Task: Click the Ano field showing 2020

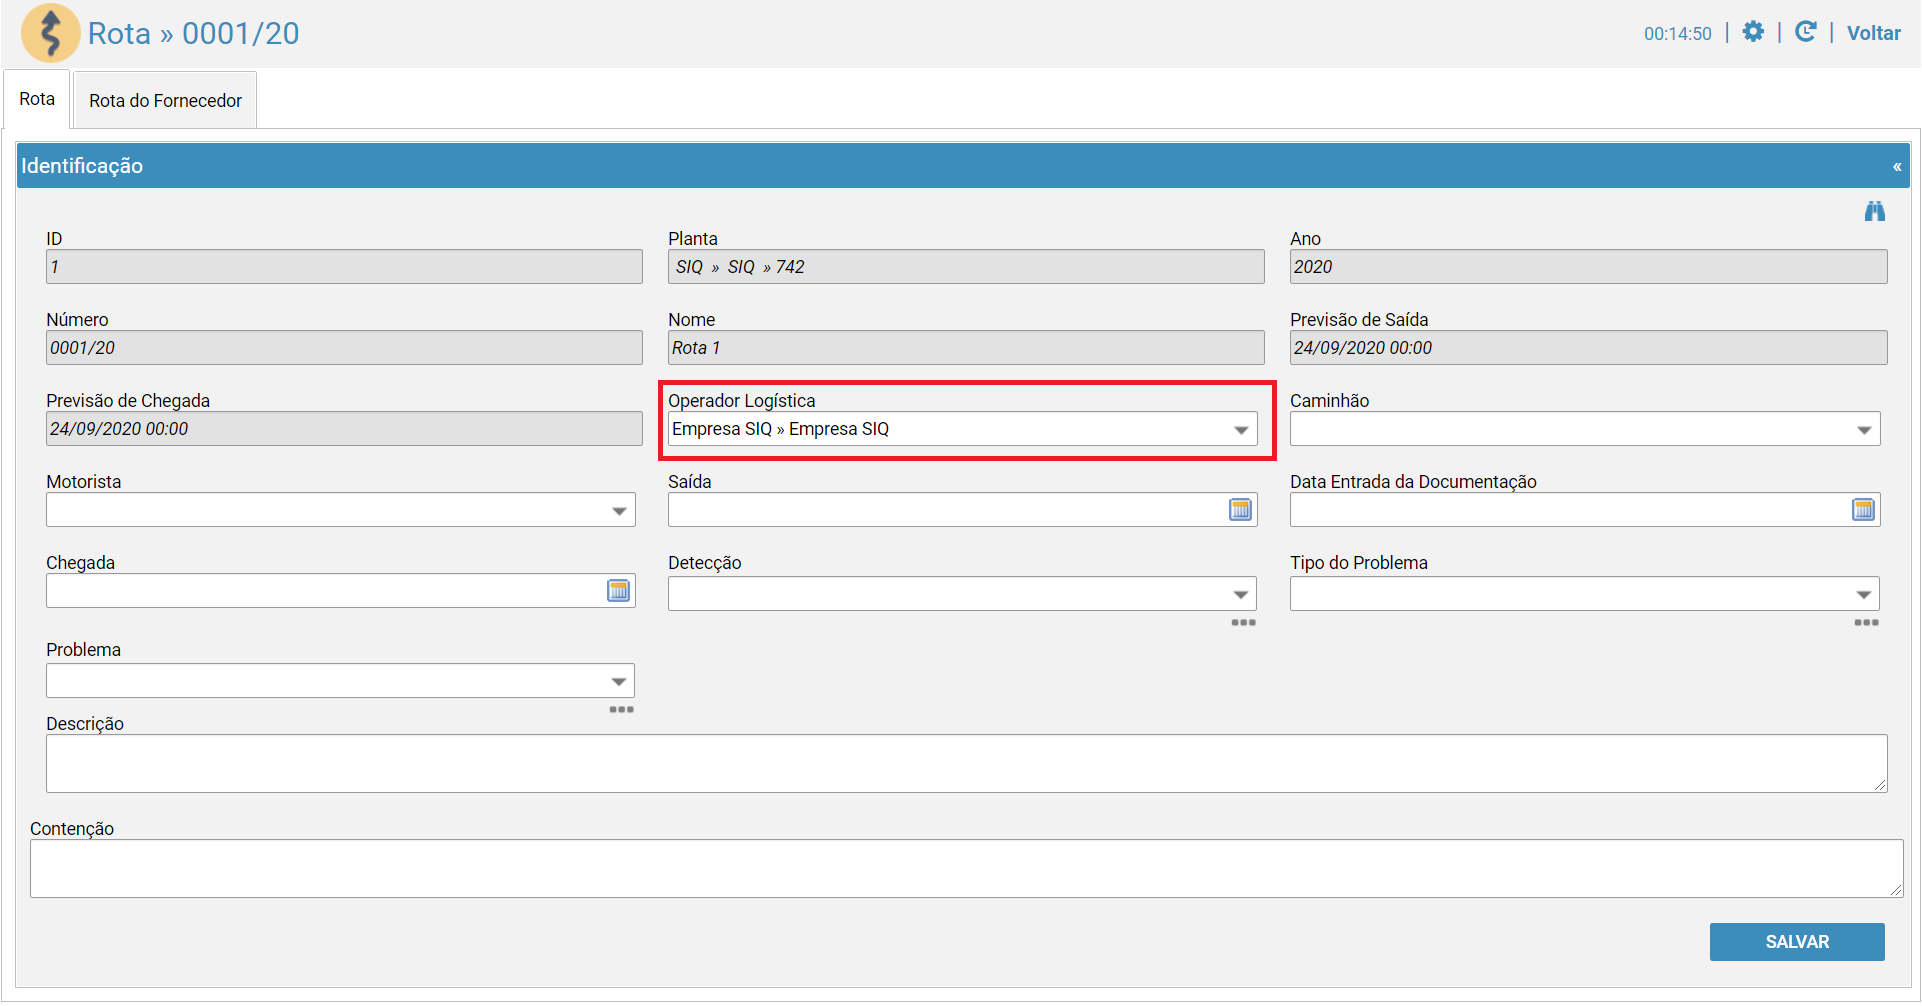Action: [1588, 267]
